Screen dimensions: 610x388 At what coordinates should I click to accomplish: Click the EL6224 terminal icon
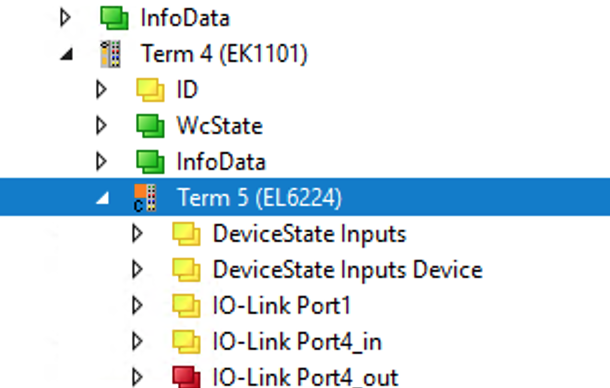click(145, 198)
